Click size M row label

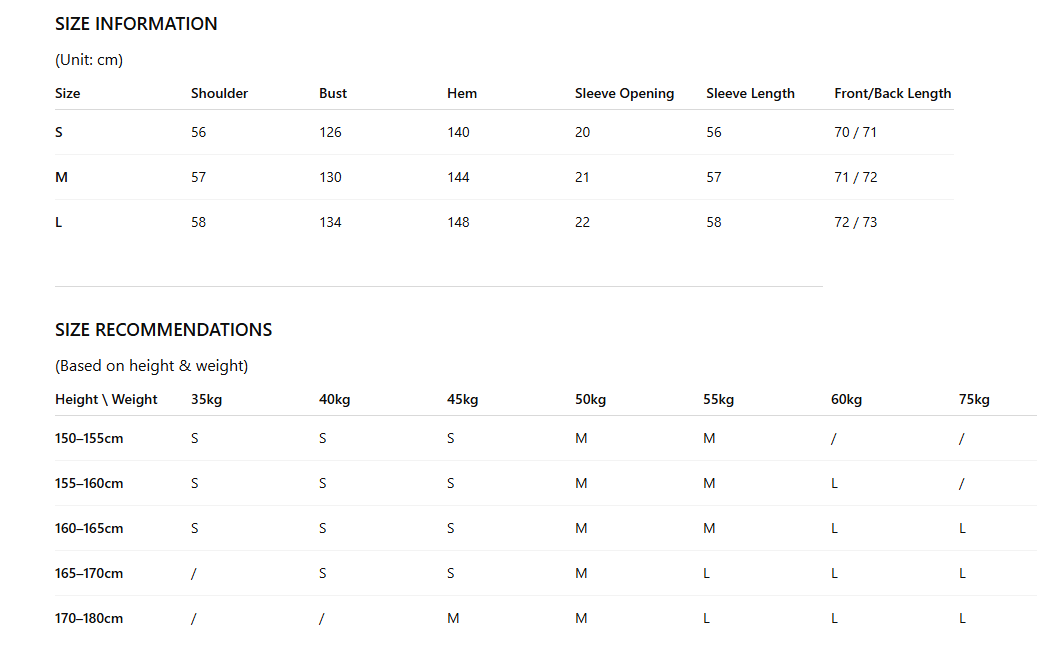pyautogui.click(x=62, y=177)
